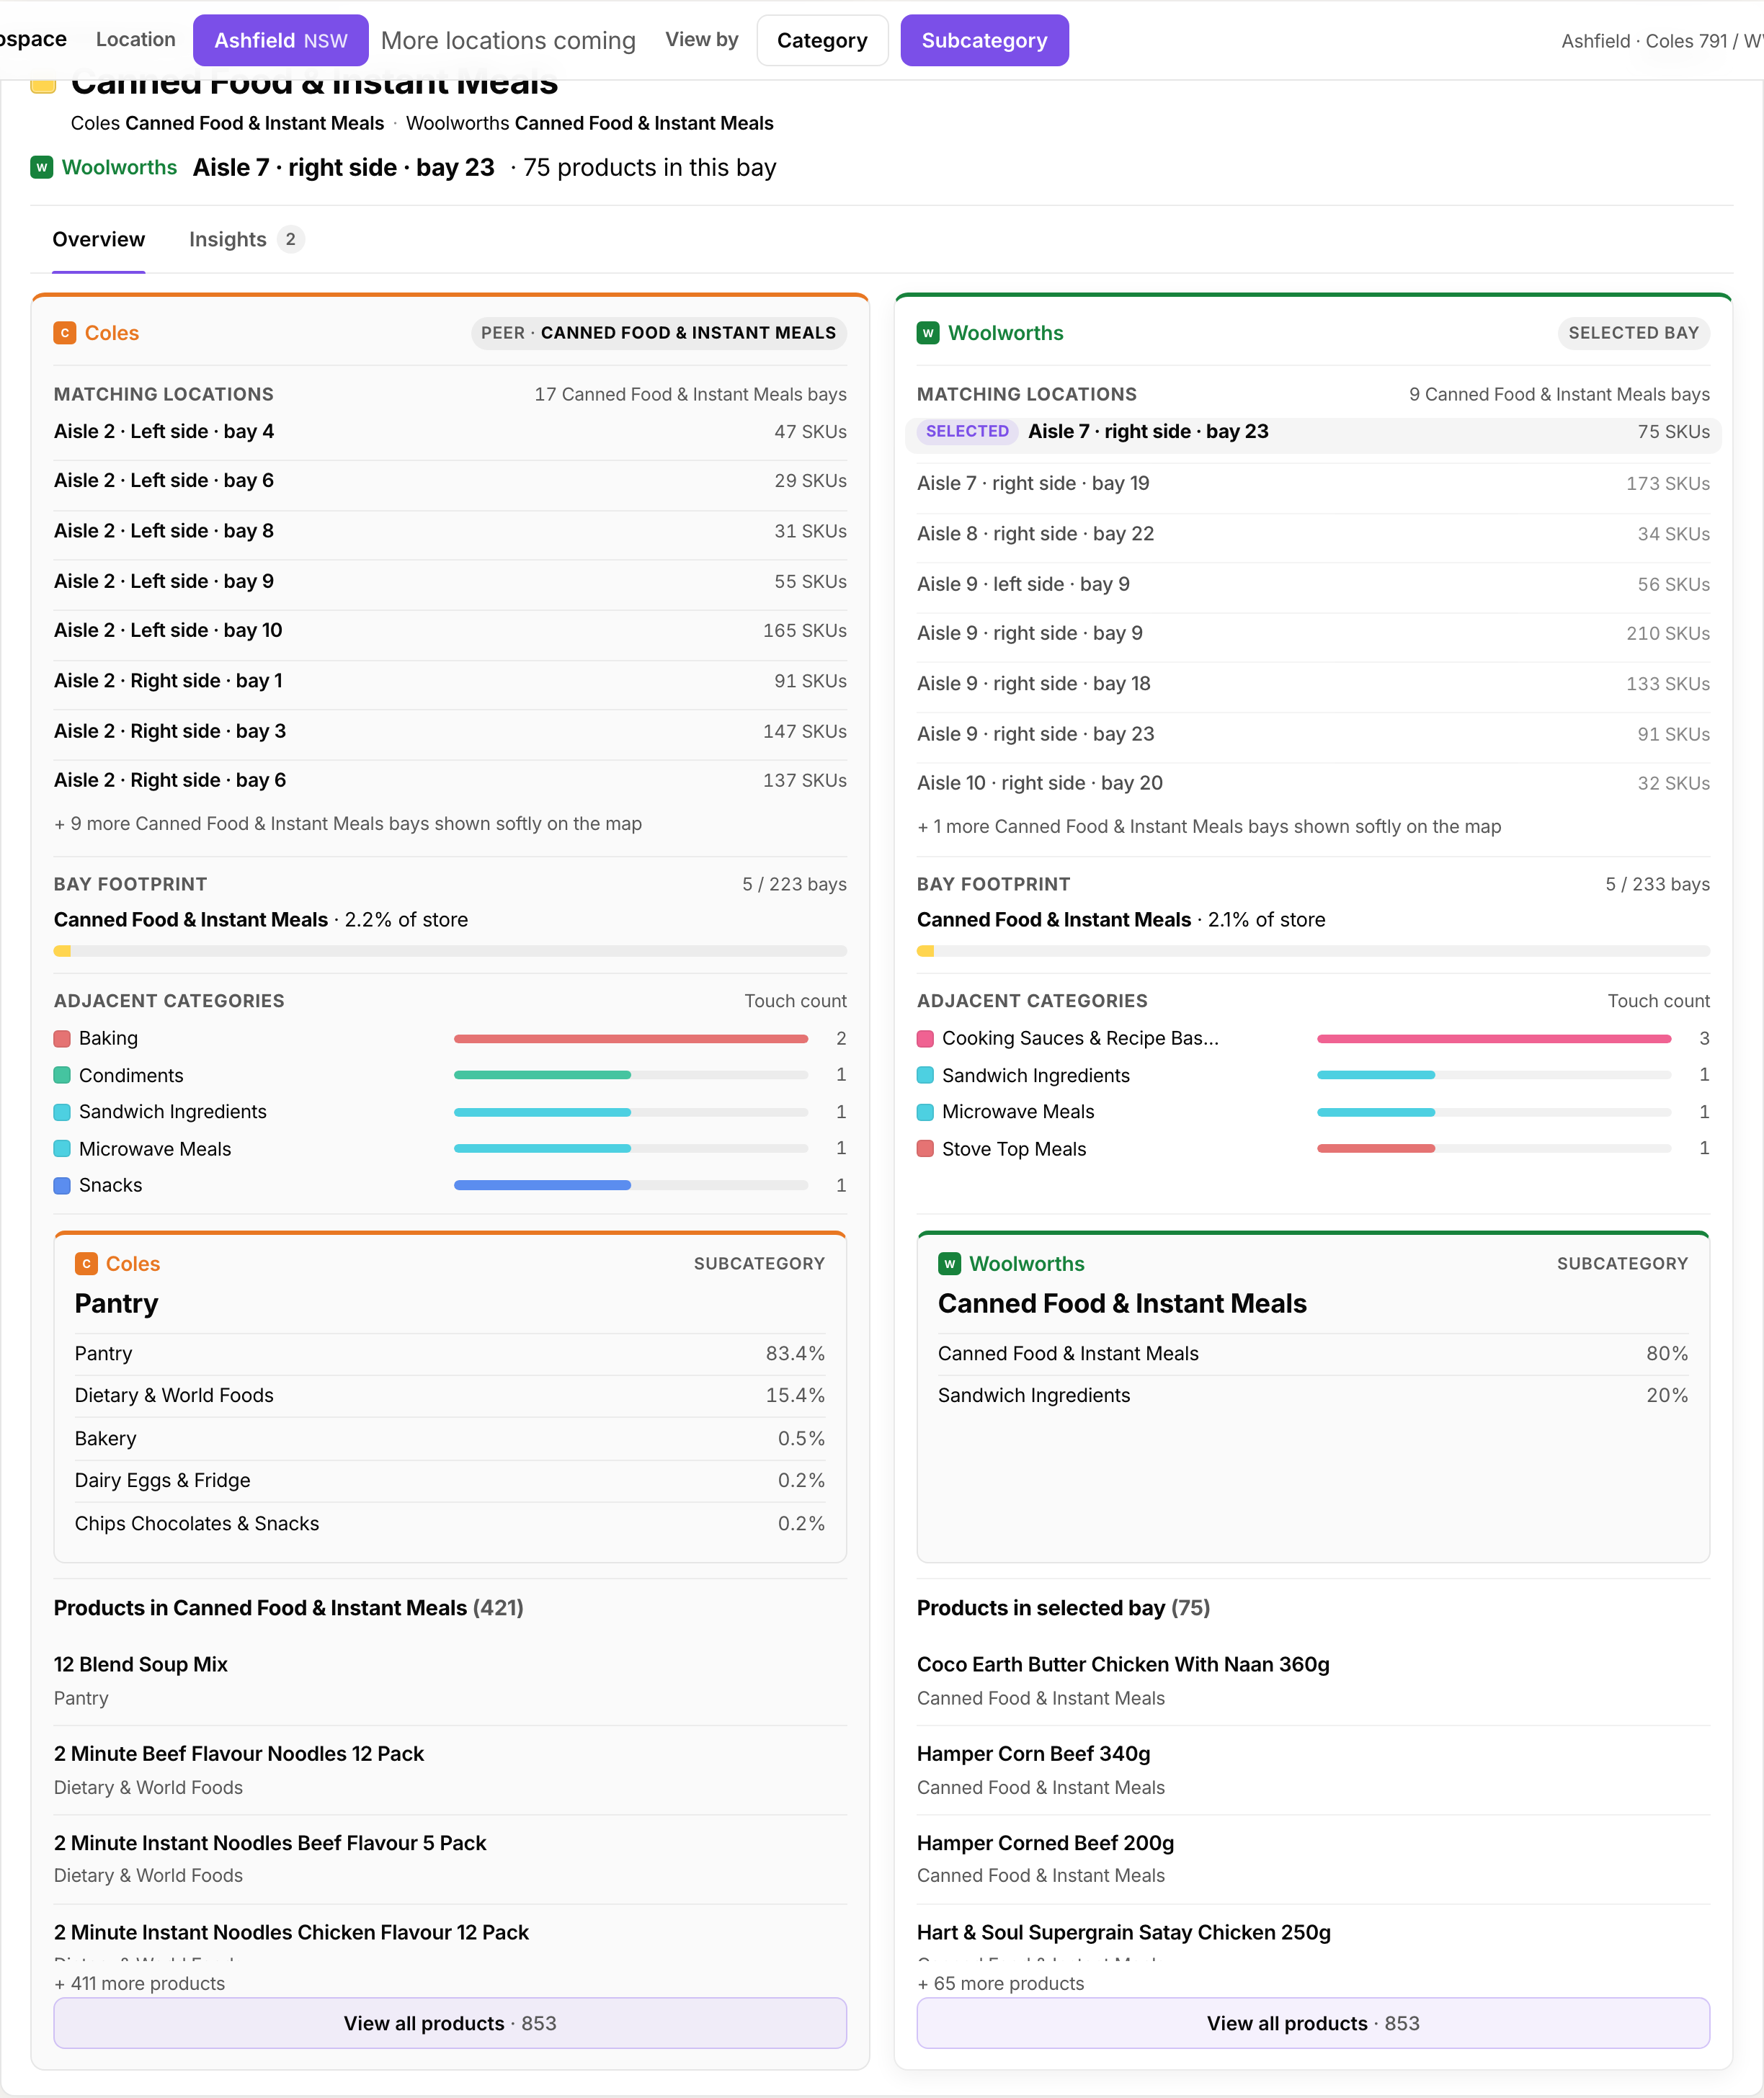Screen dimensions: 1764x2098
Task: Select Coles Aisle 2 Right side bay 6
Action: click(450, 780)
